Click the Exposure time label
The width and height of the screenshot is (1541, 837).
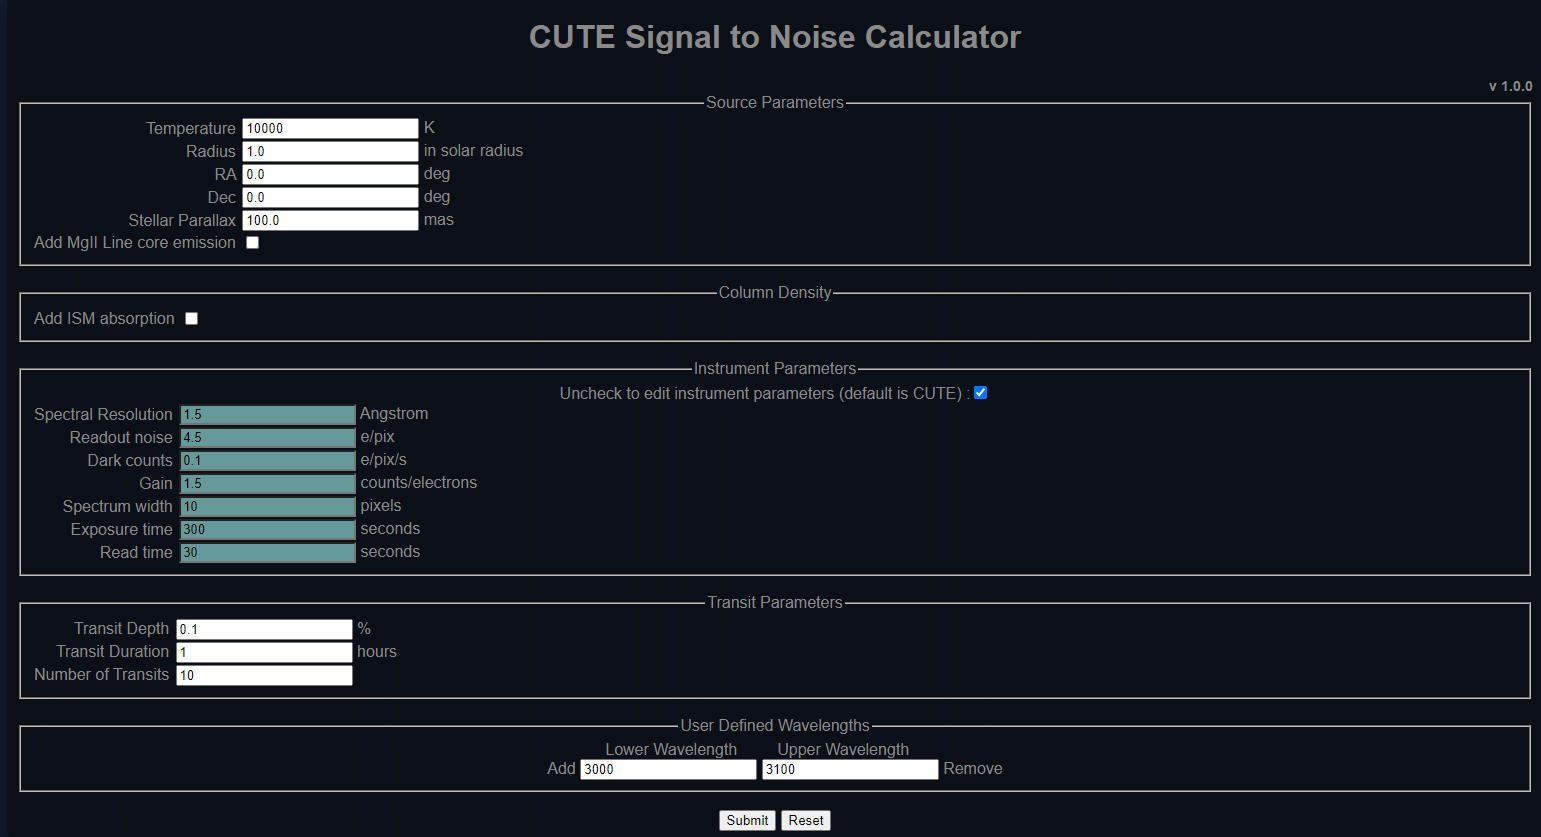click(122, 529)
